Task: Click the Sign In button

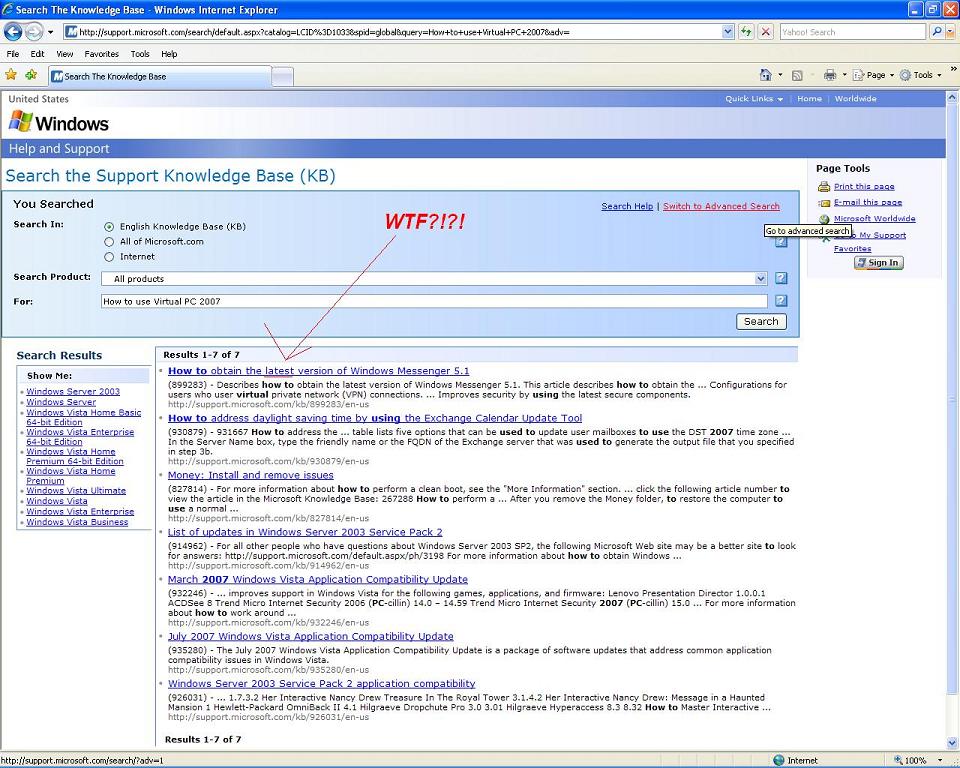Action: (x=879, y=263)
